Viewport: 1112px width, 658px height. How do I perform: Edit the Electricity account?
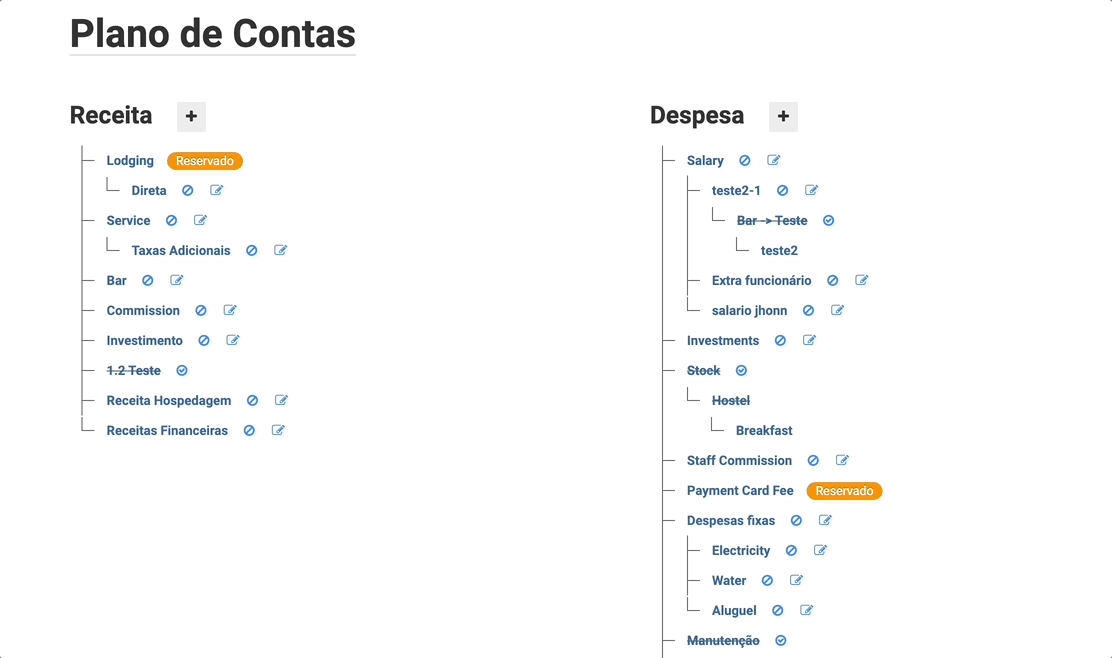821,550
